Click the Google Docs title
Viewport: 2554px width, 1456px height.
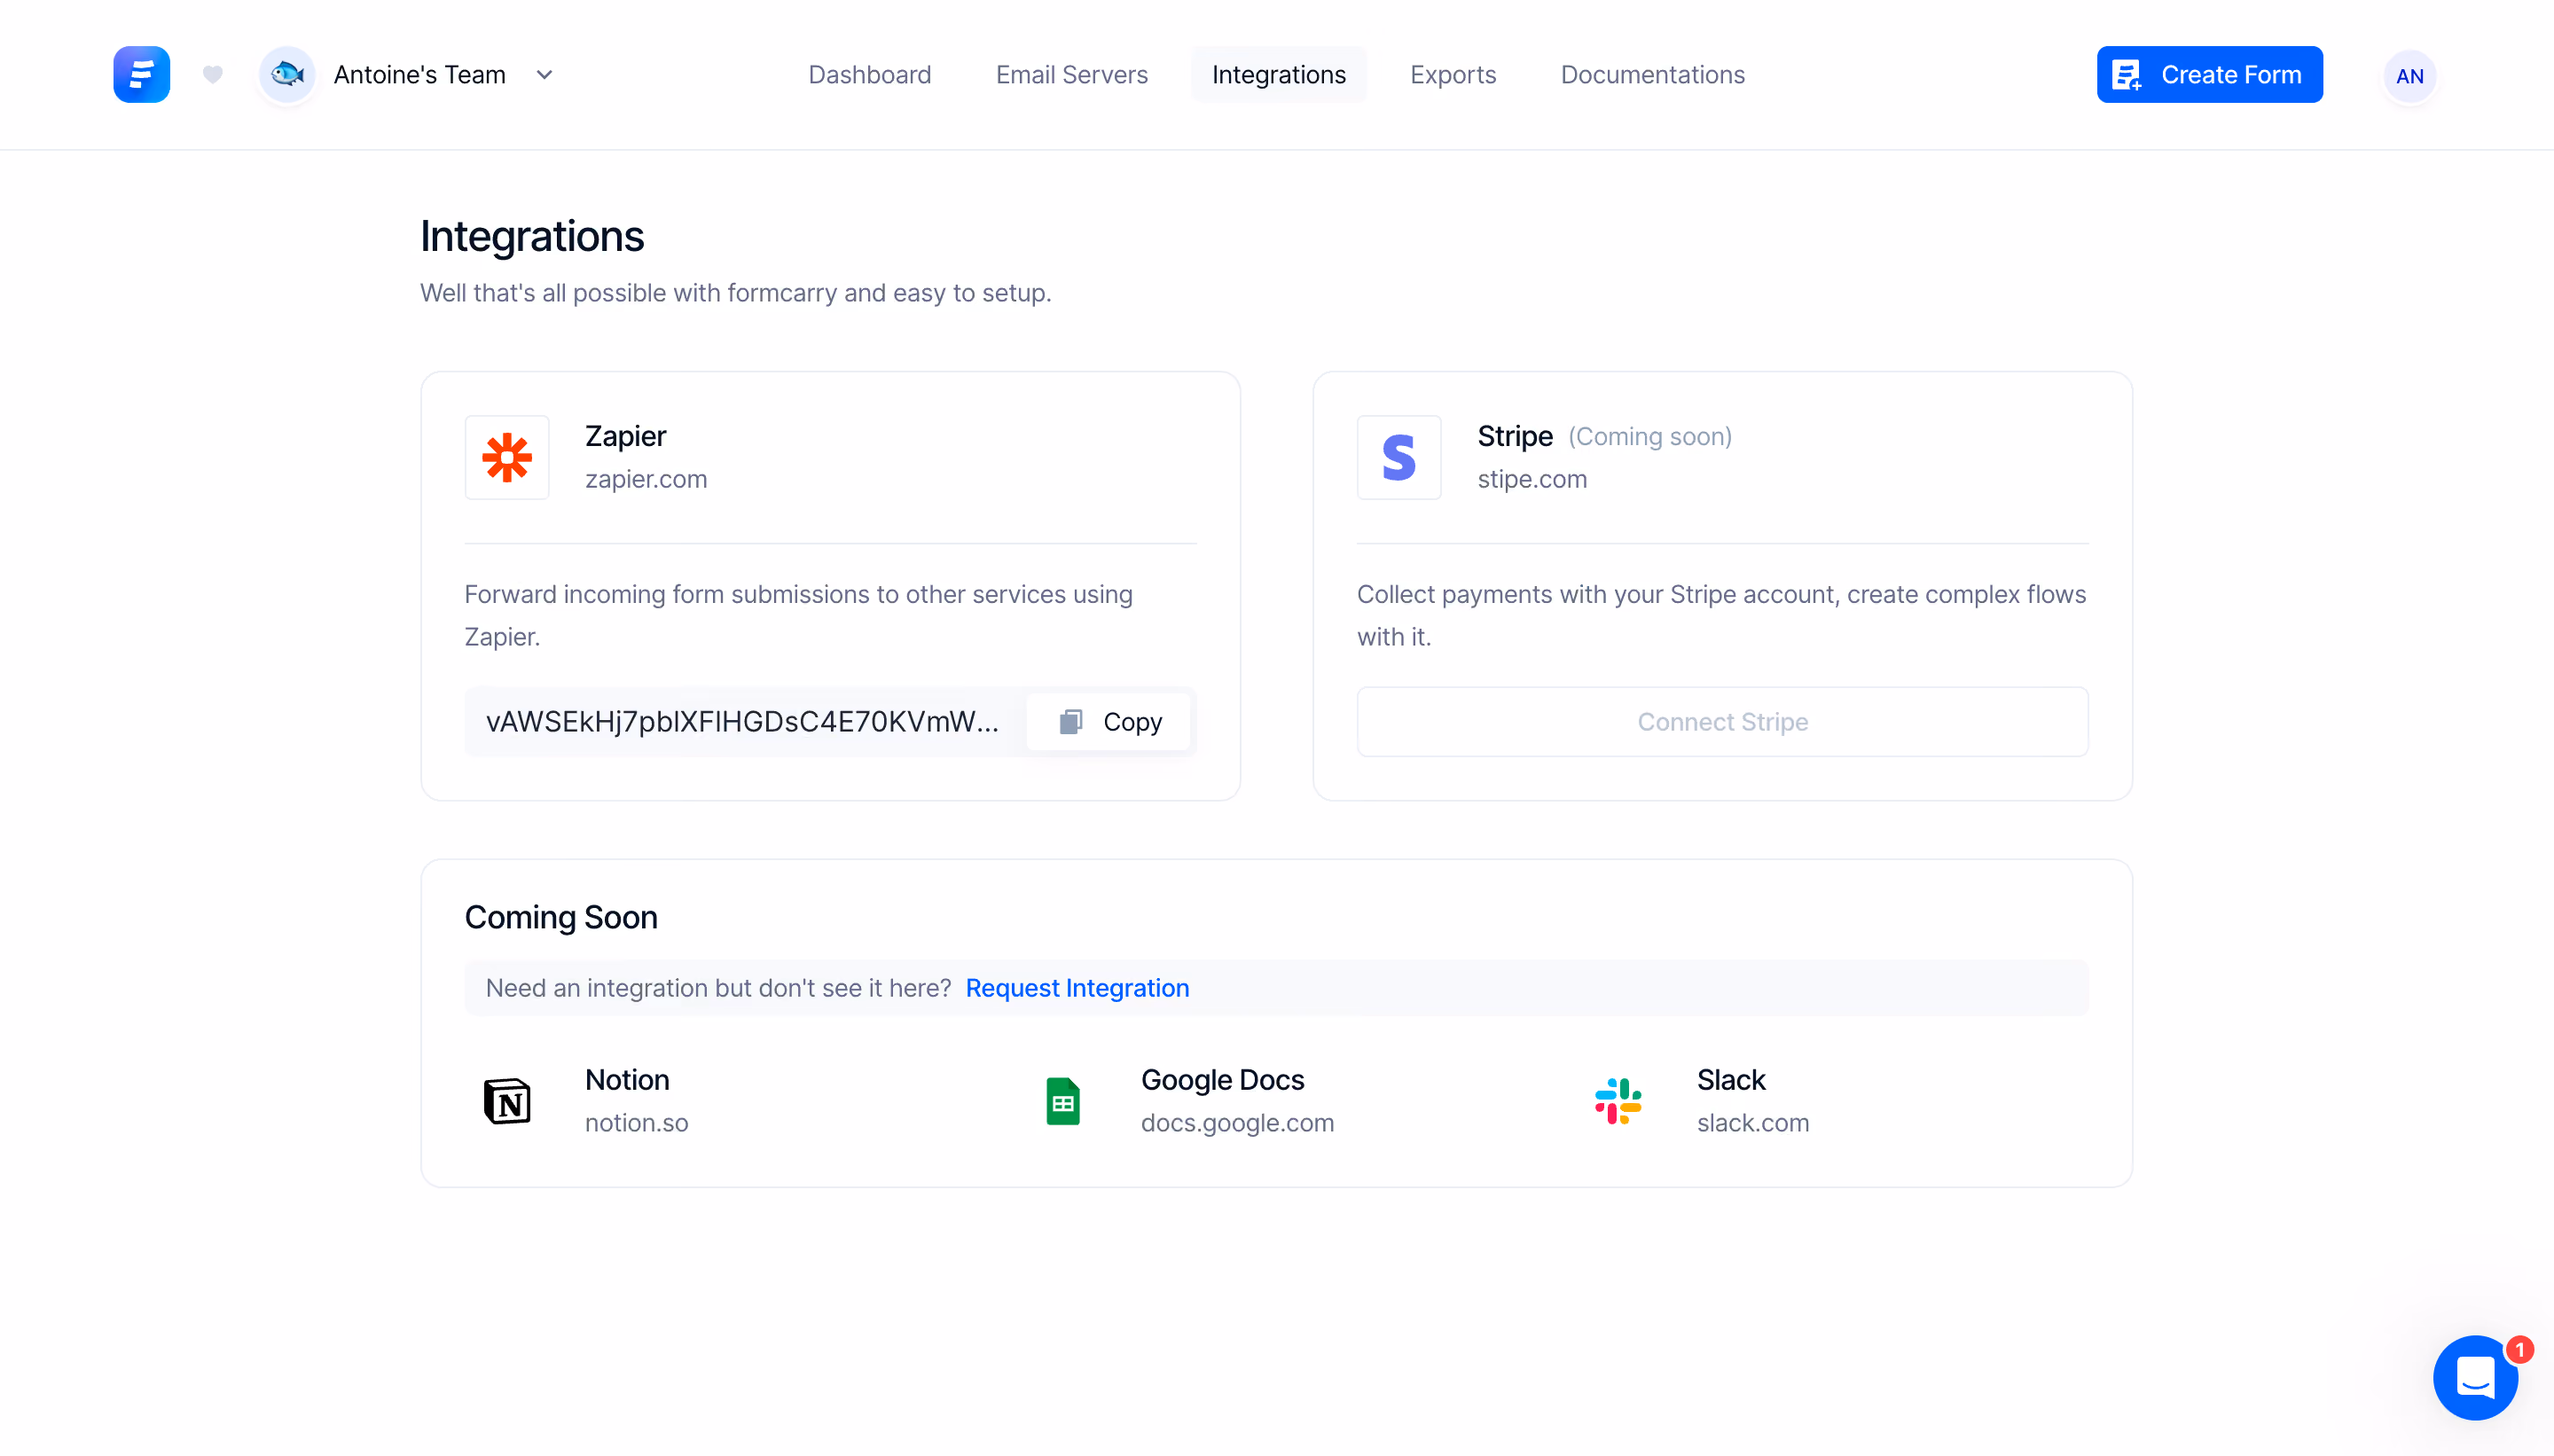[x=1222, y=1080]
